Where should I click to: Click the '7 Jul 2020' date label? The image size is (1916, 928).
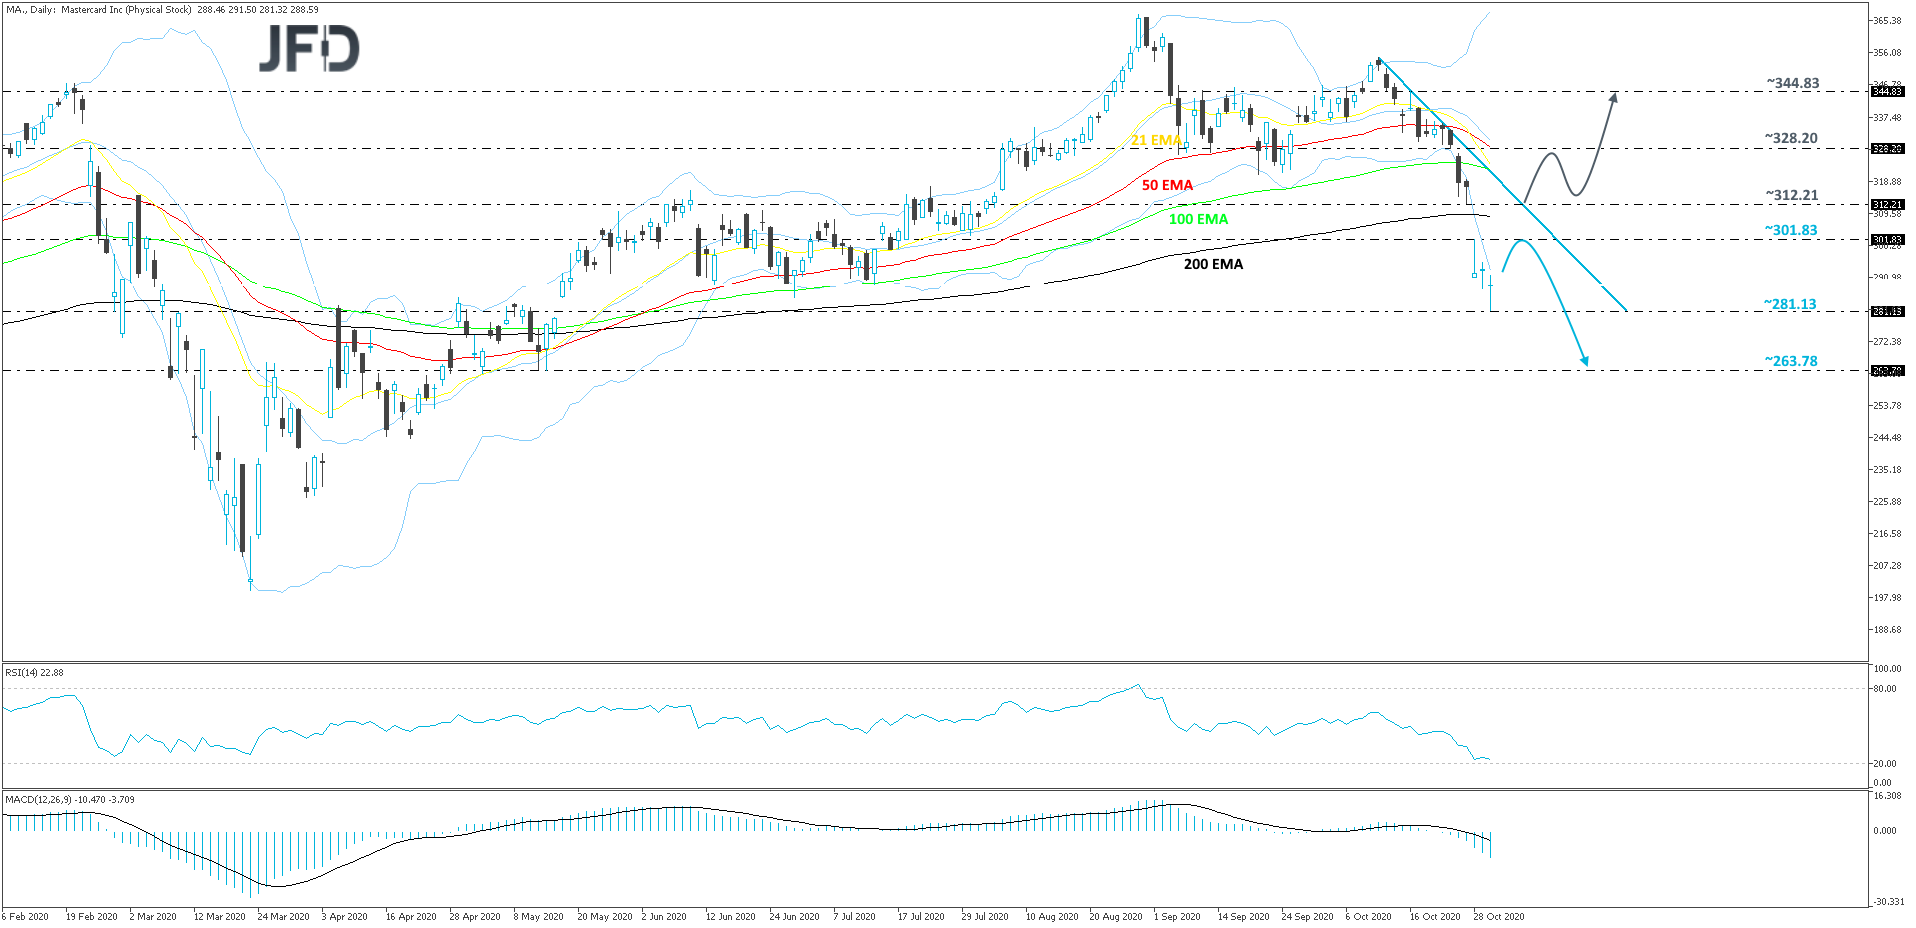[x=854, y=917]
